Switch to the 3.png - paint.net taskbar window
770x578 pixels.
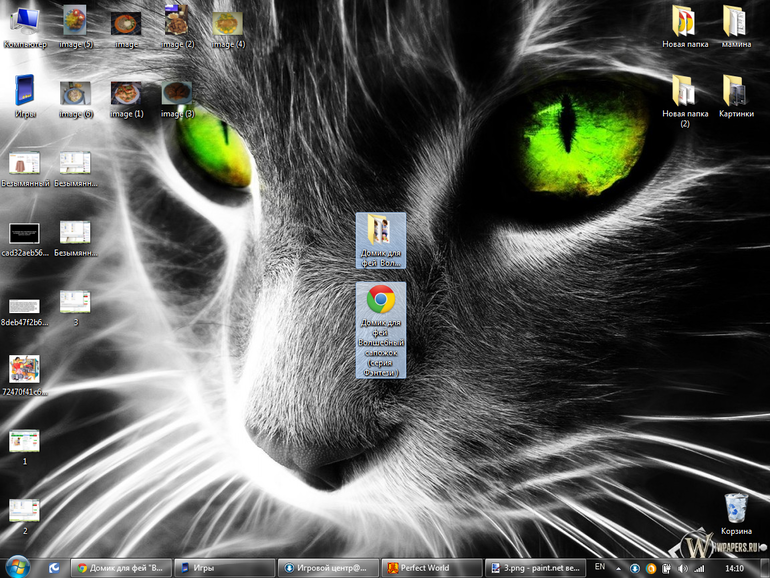point(535,568)
